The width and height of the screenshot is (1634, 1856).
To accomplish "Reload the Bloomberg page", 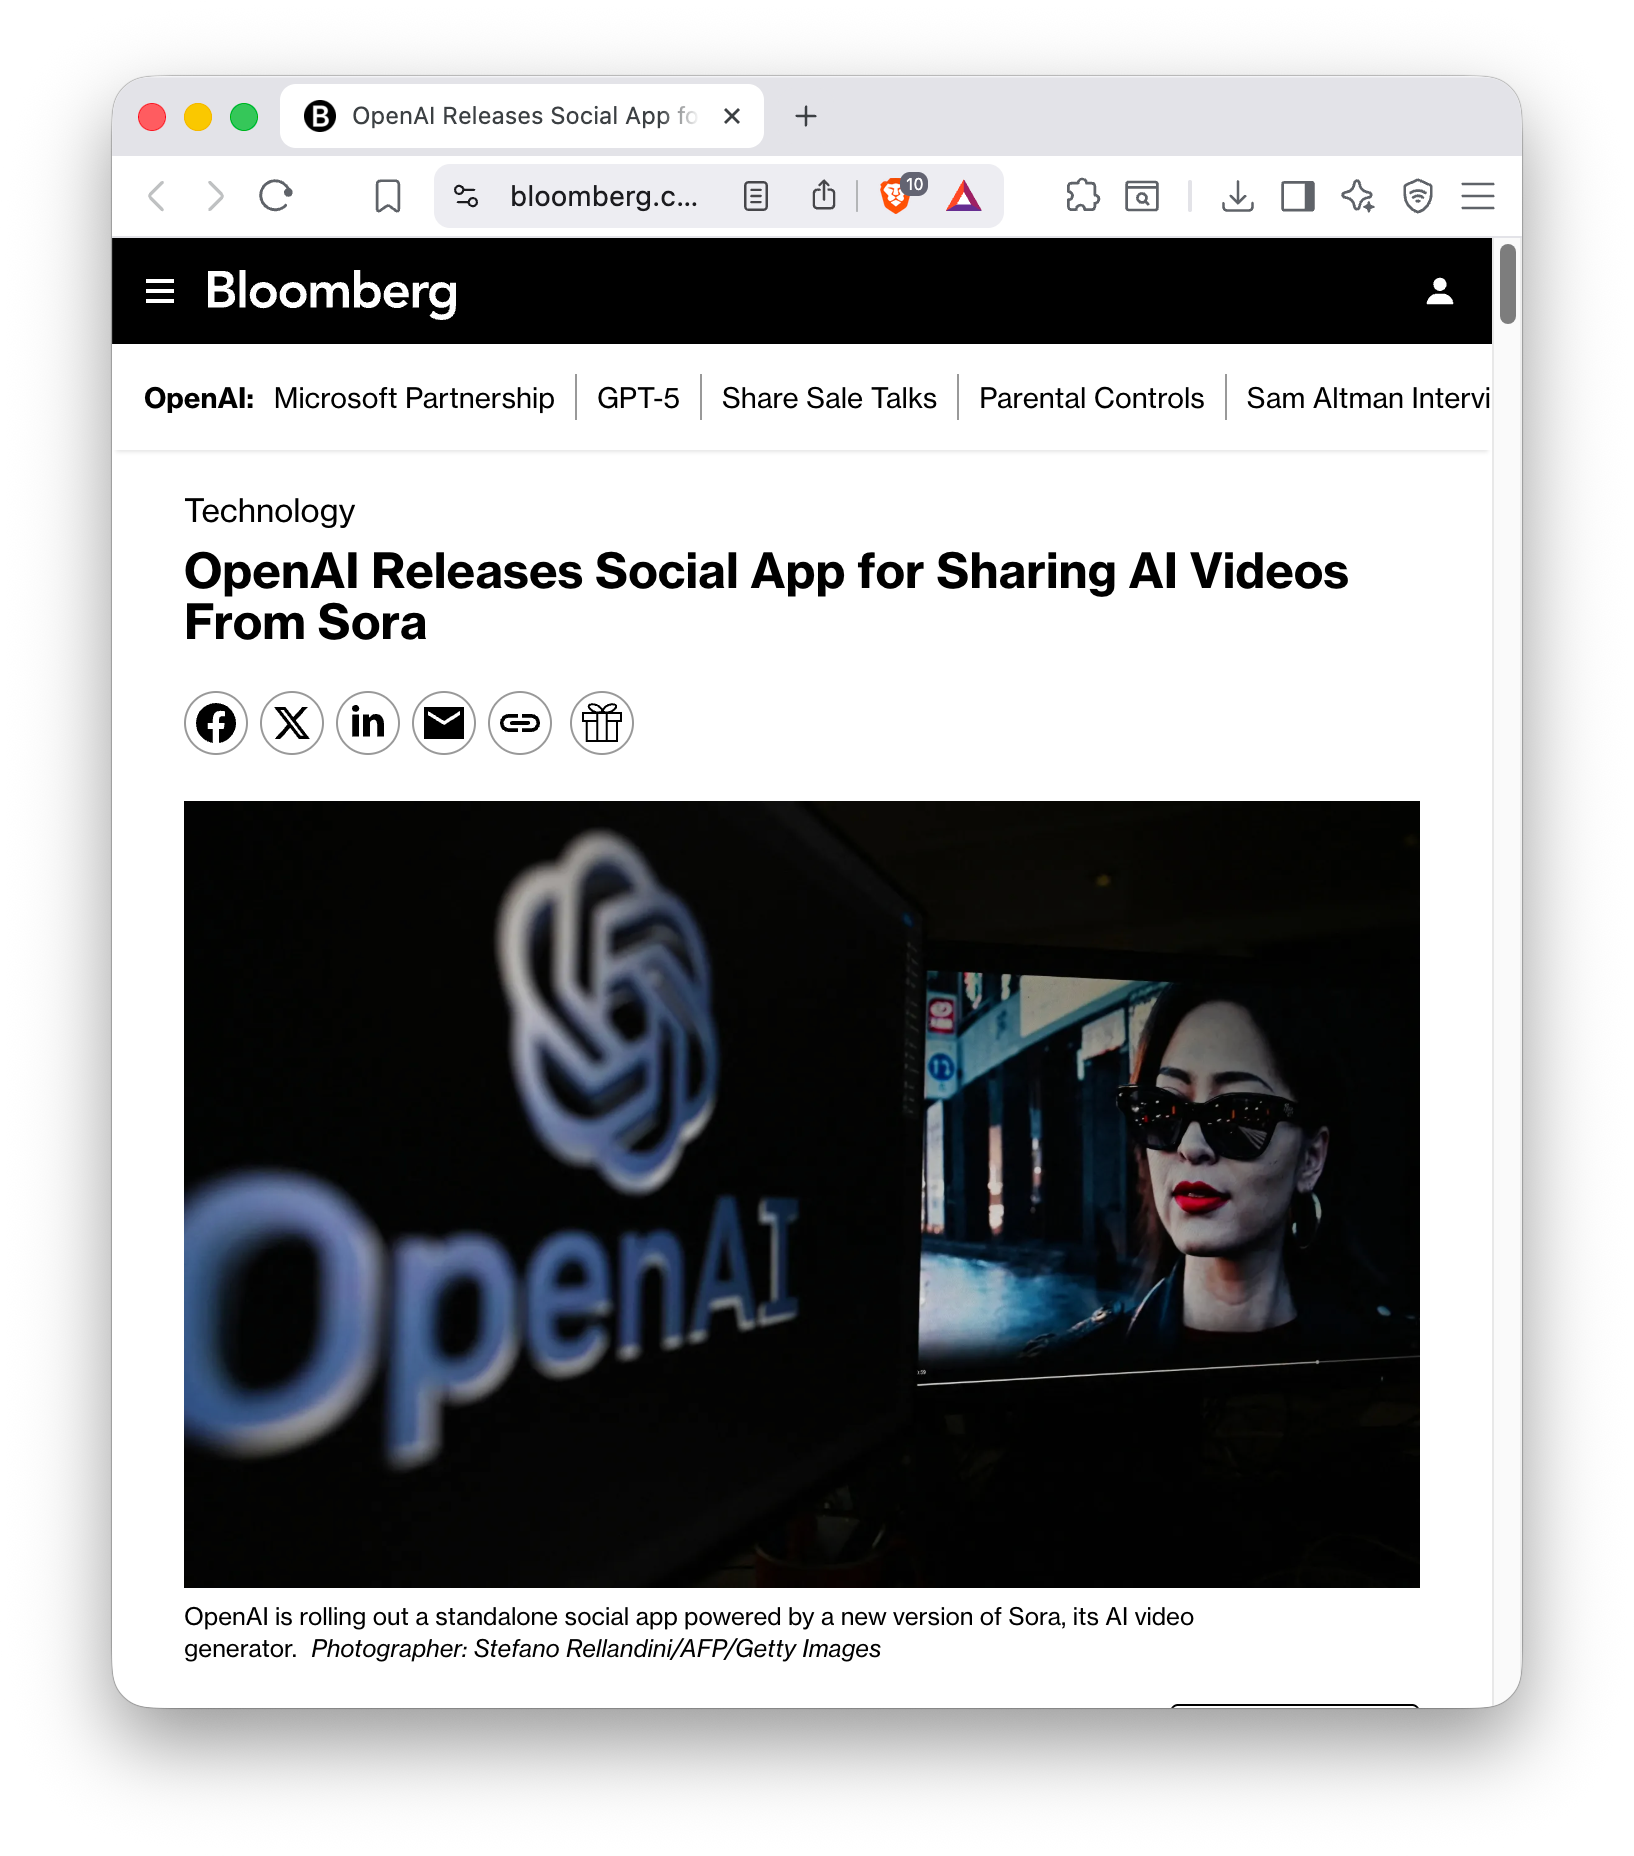I will click(x=275, y=196).
